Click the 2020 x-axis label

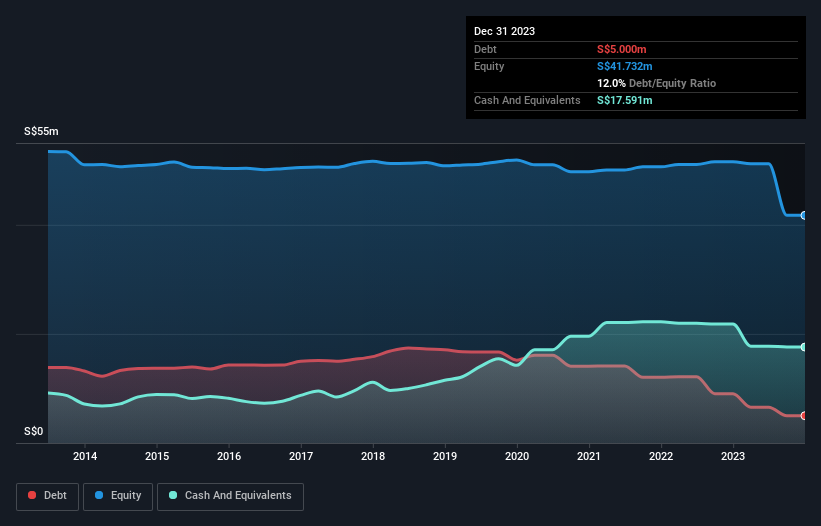pyautogui.click(x=517, y=456)
